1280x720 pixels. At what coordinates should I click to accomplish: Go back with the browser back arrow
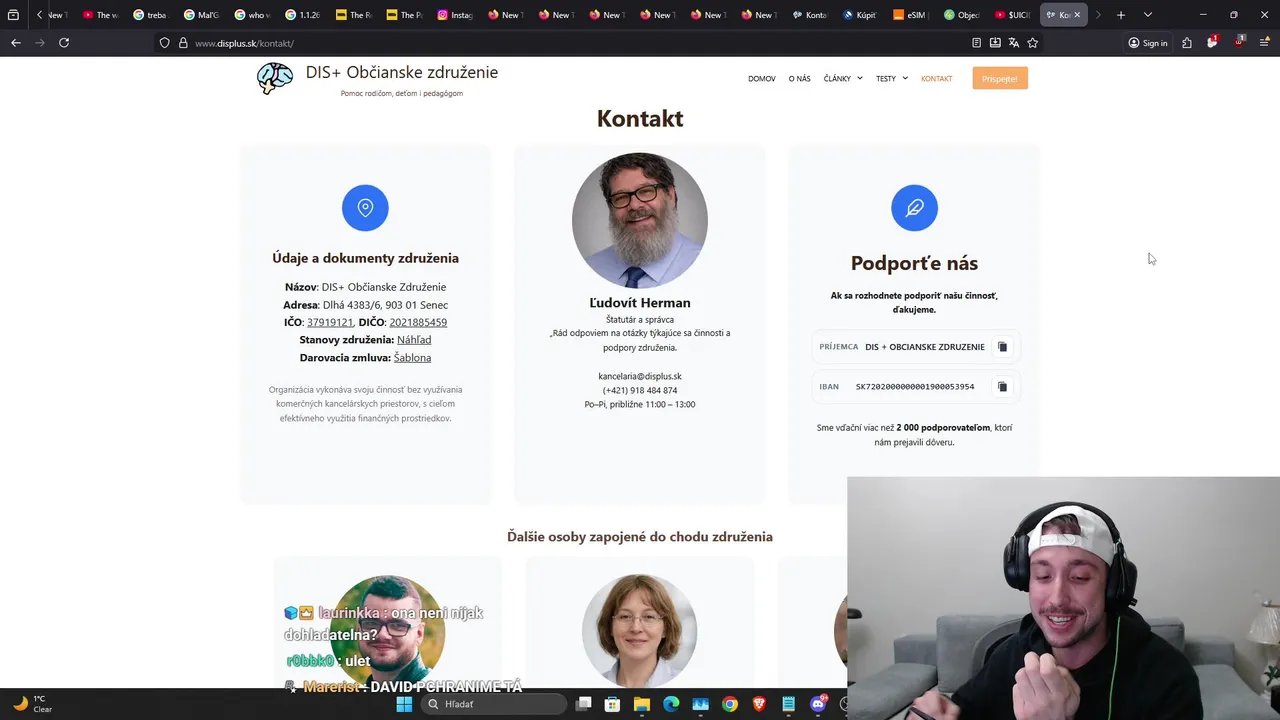click(15, 43)
